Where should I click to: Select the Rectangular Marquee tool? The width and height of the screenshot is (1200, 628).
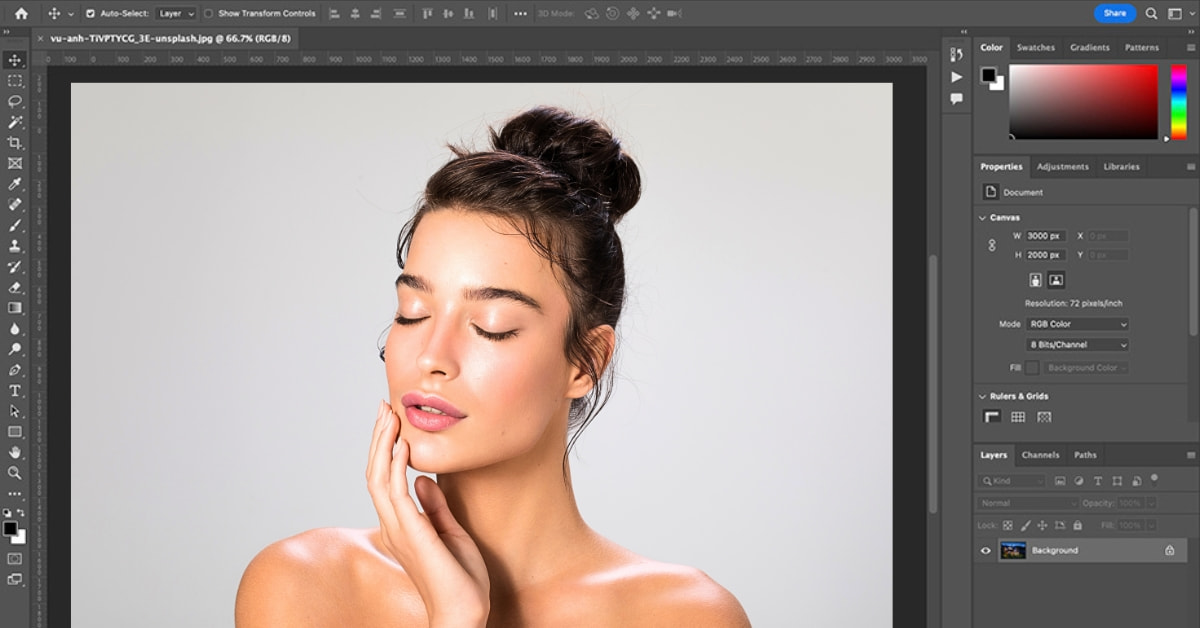(15, 81)
